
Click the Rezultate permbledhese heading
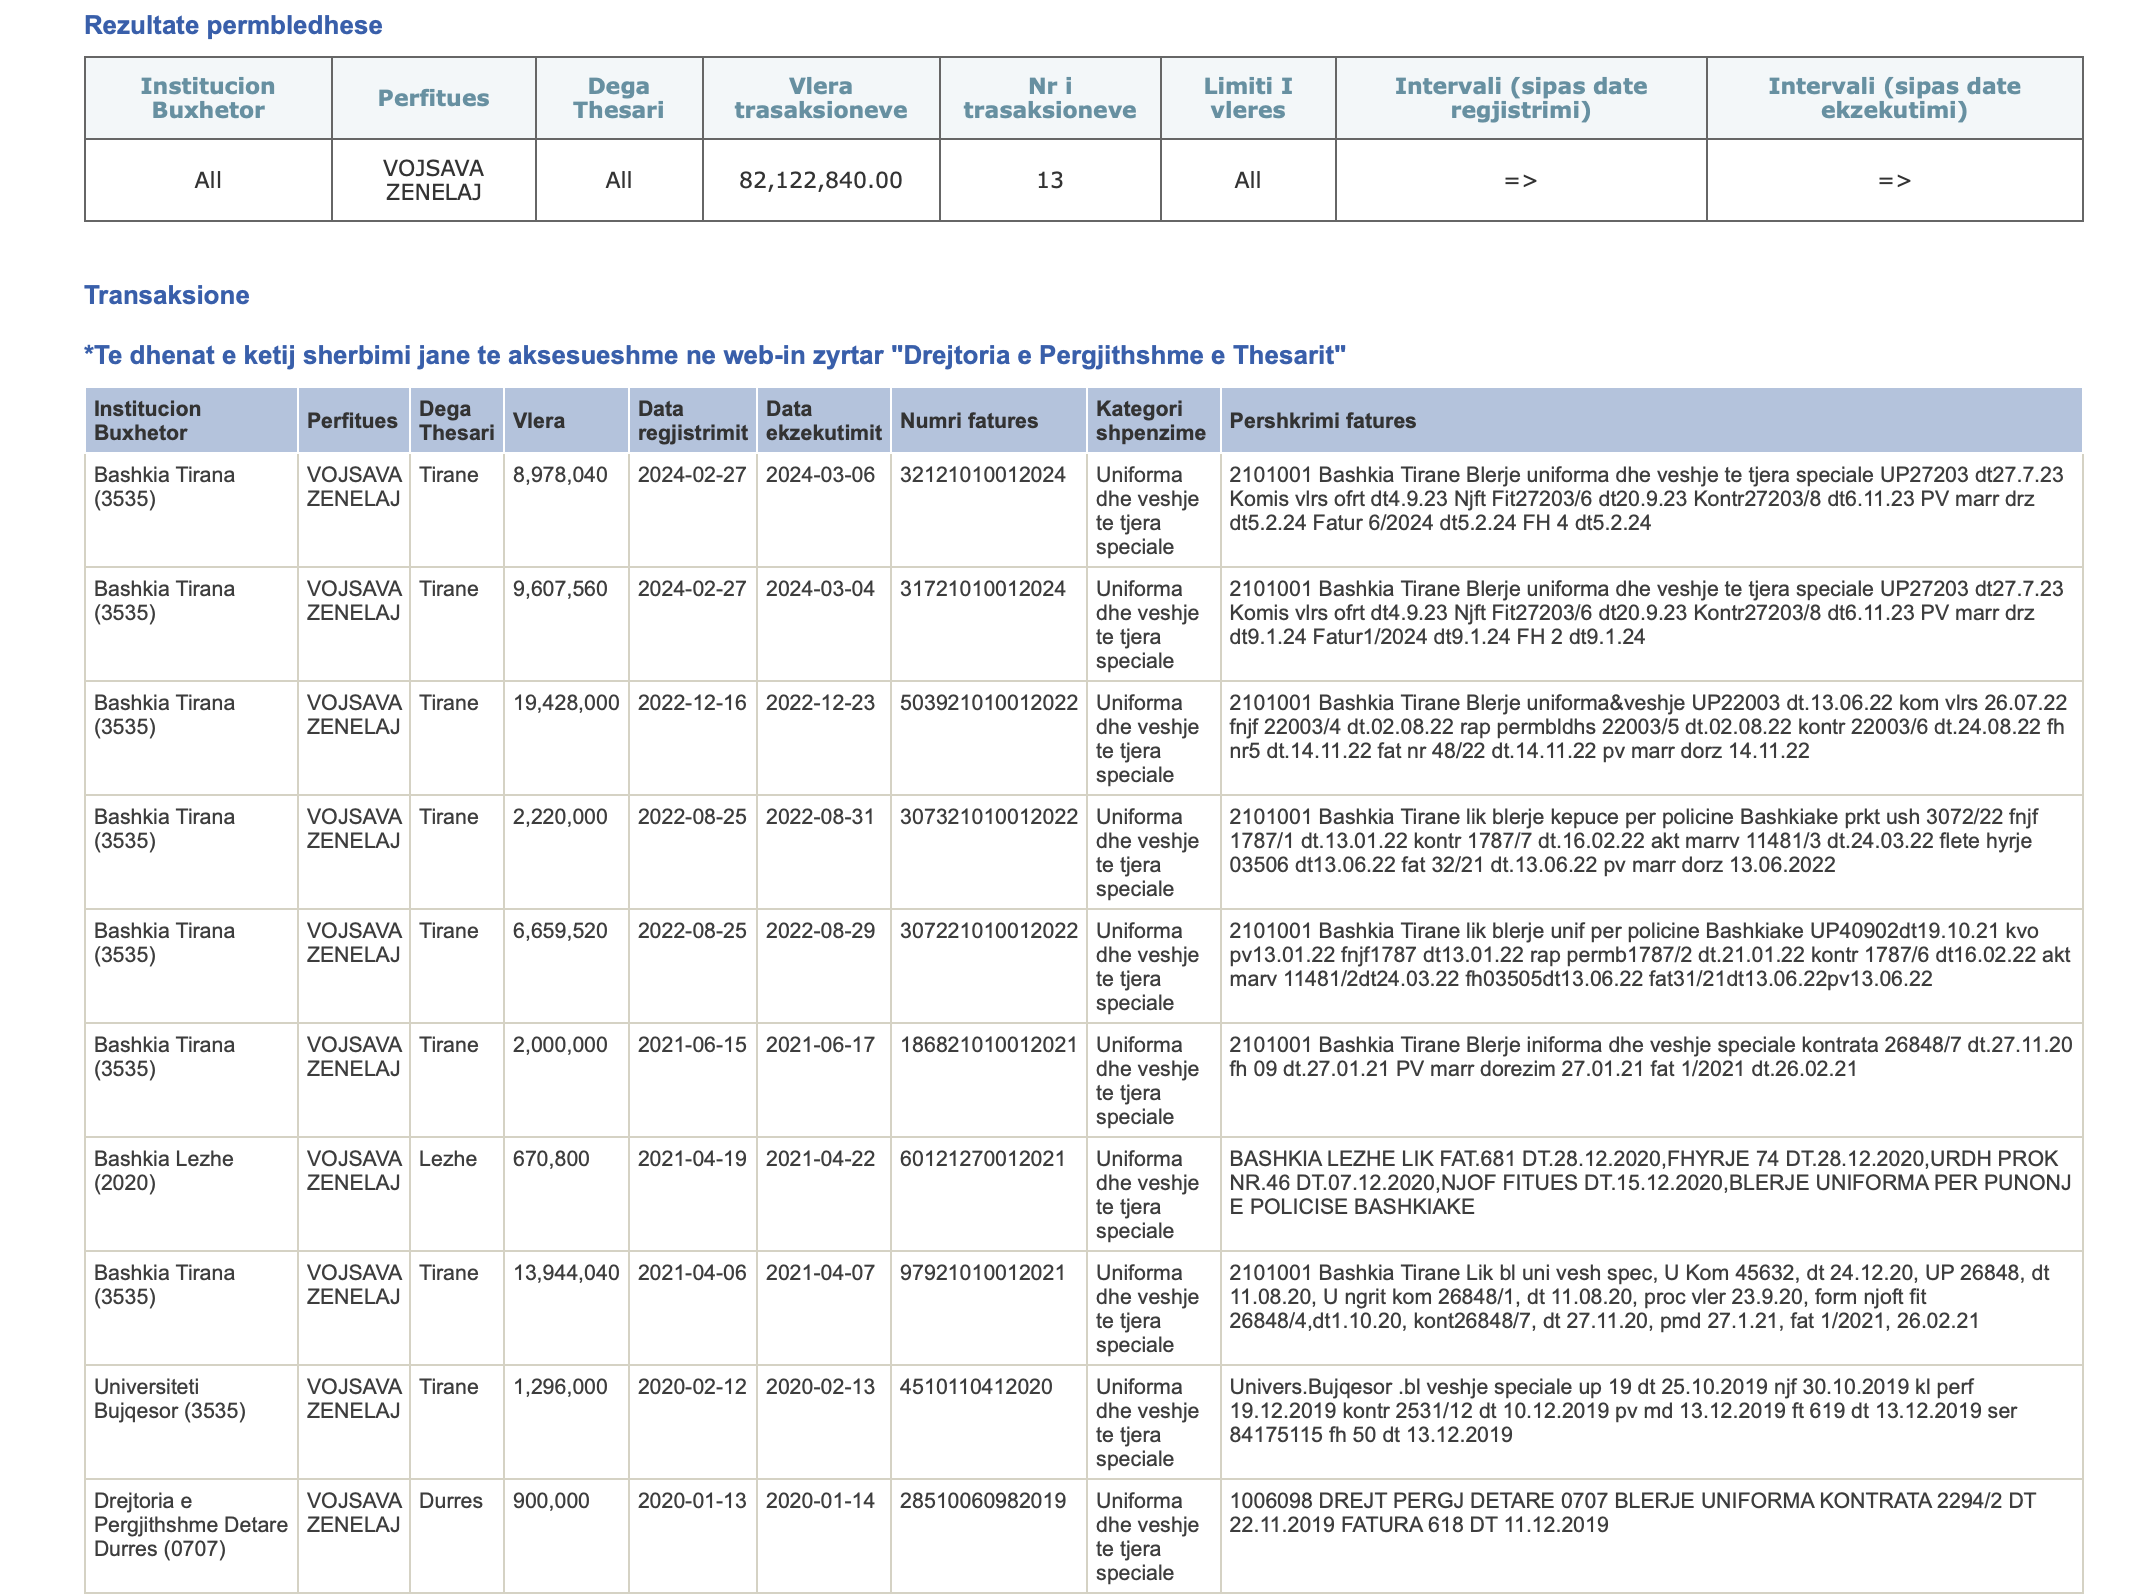[233, 25]
